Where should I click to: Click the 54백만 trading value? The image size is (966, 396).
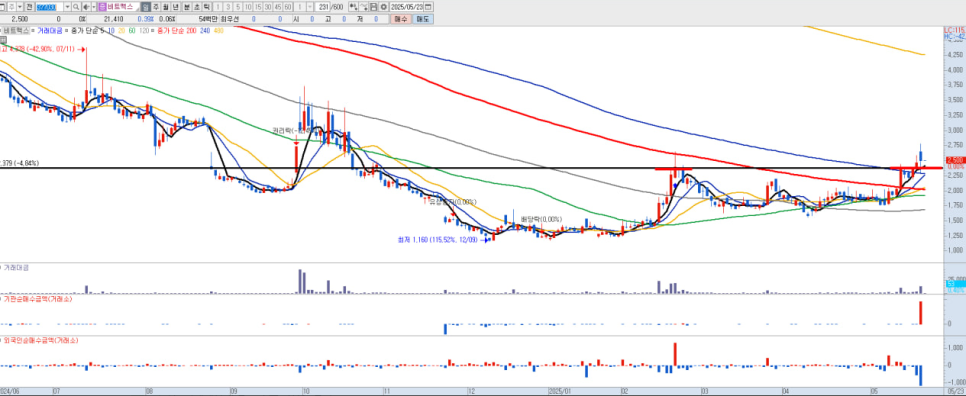point(208,19)
